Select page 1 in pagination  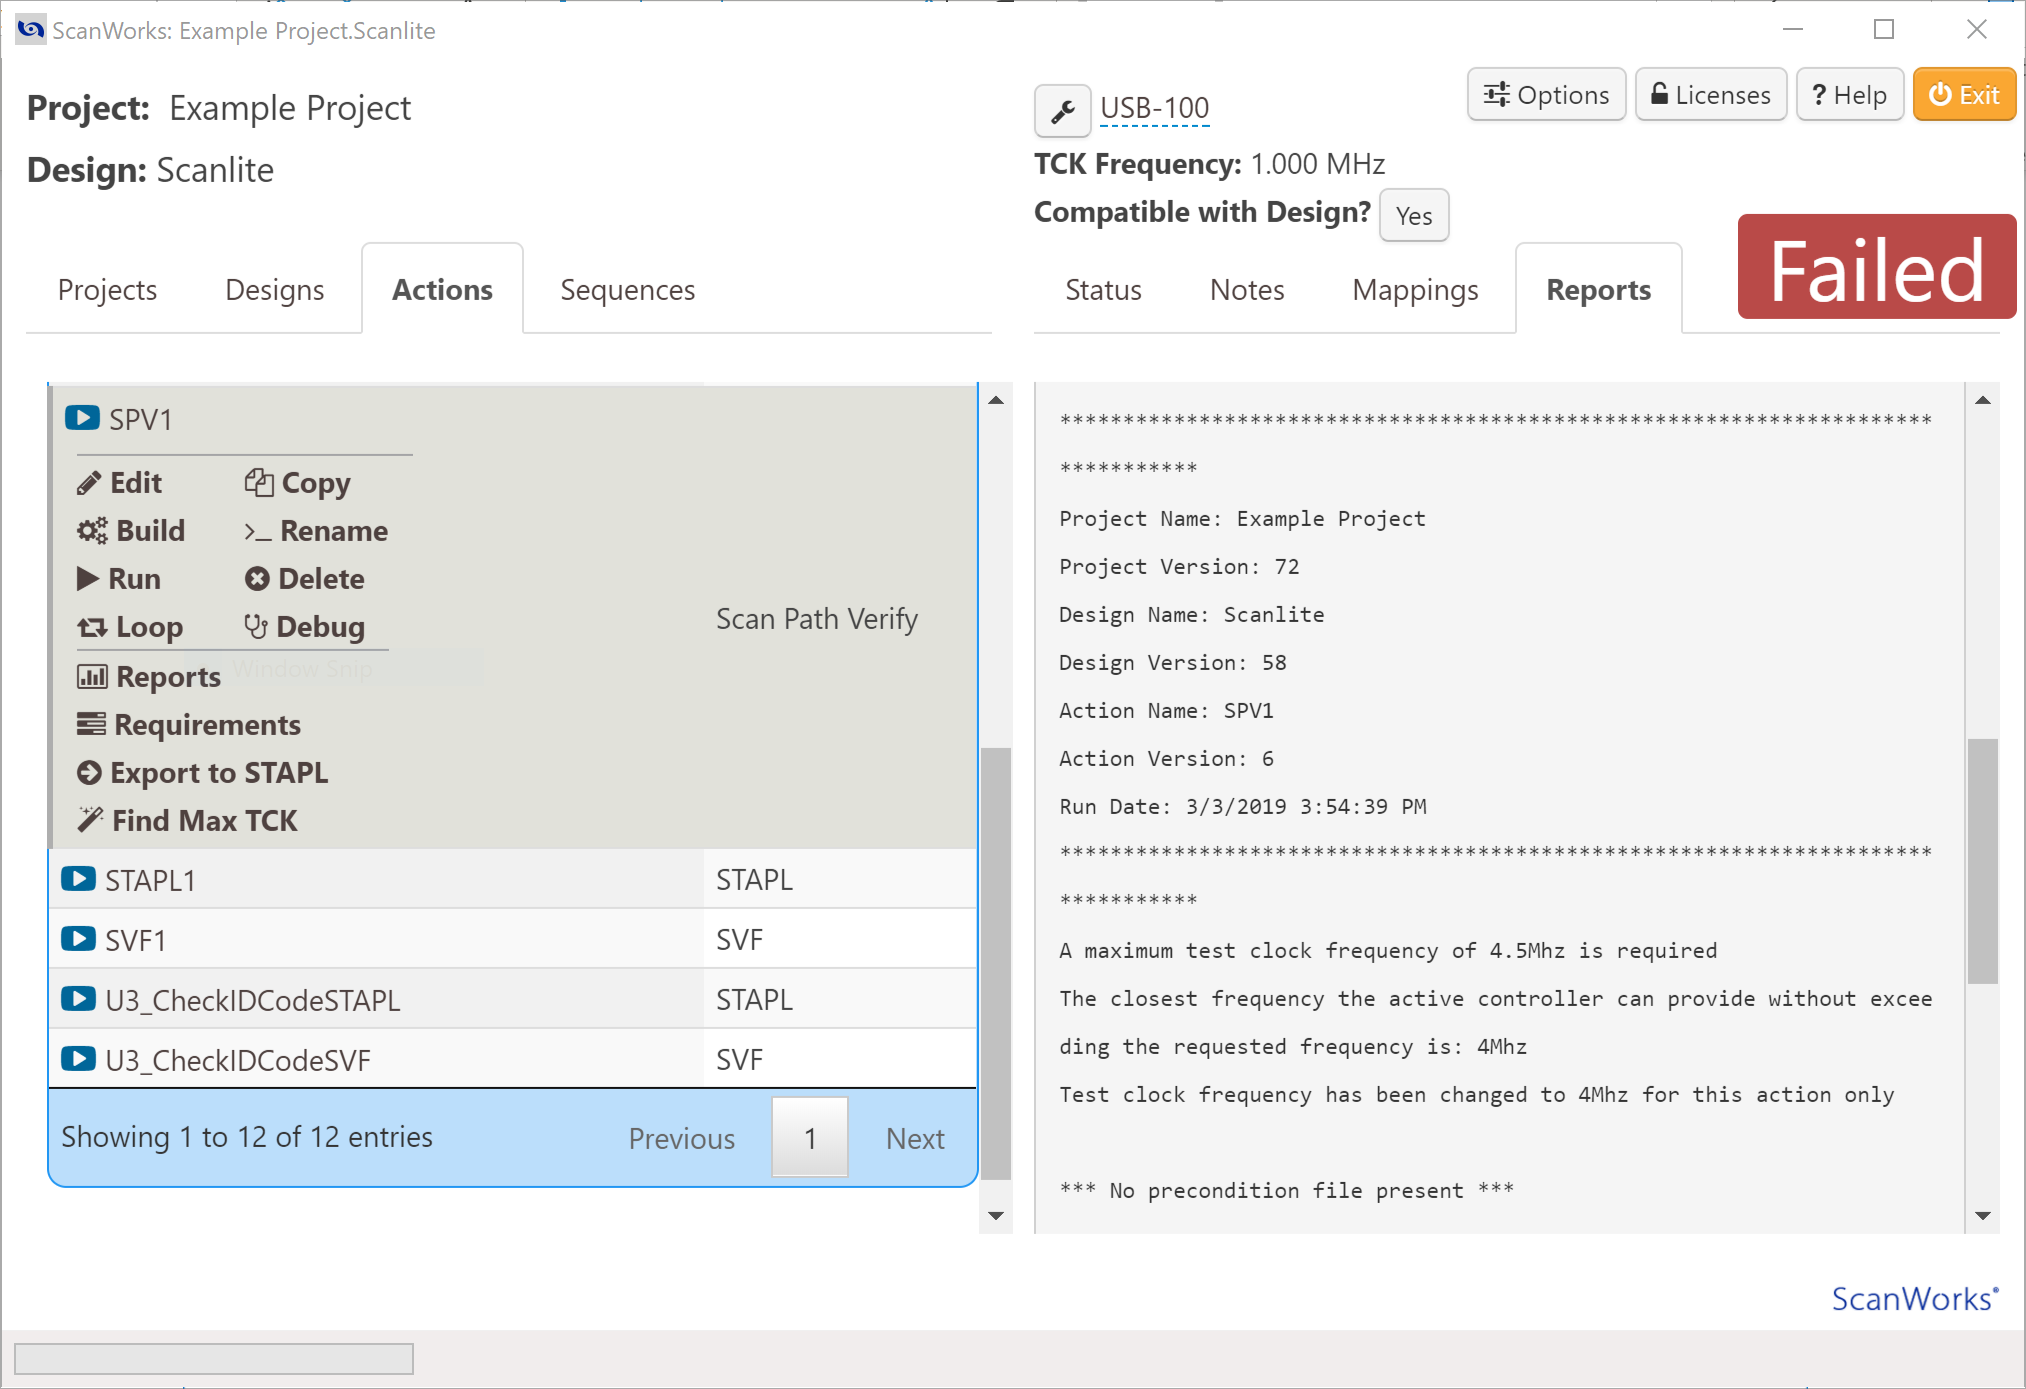(x=810, y=1137)
